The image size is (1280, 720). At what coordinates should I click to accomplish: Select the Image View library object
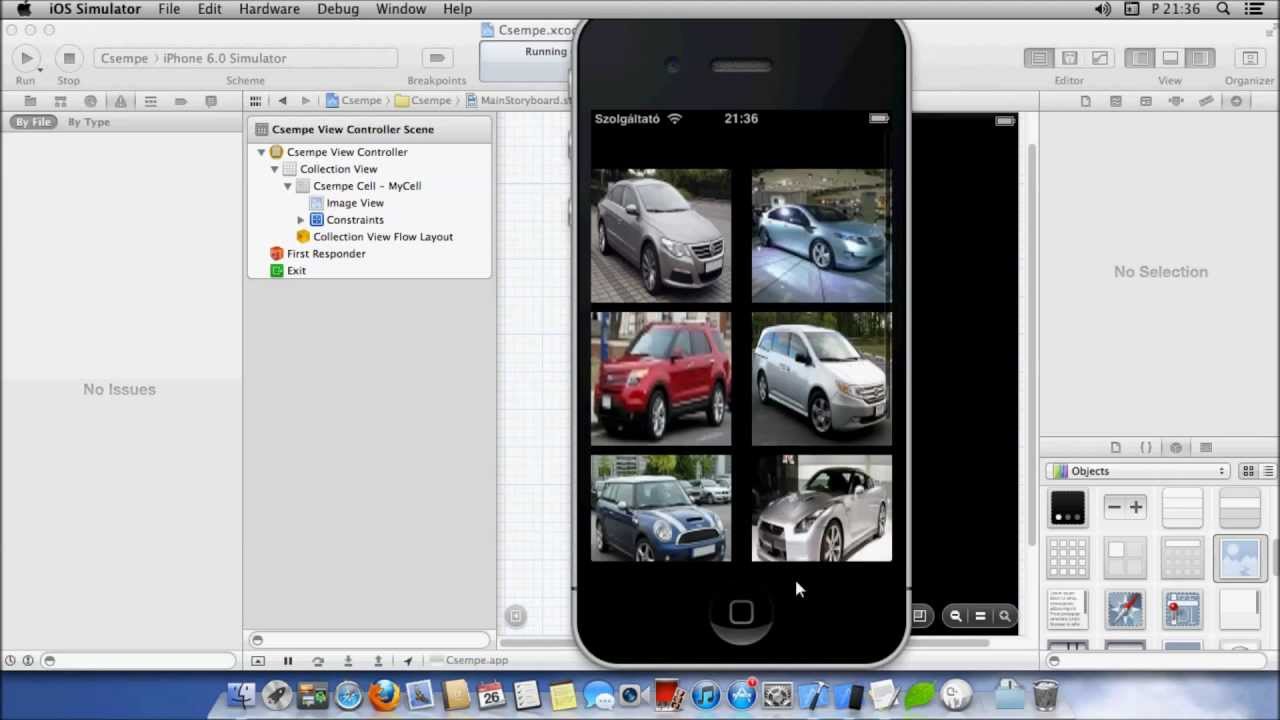point(1240,558)
